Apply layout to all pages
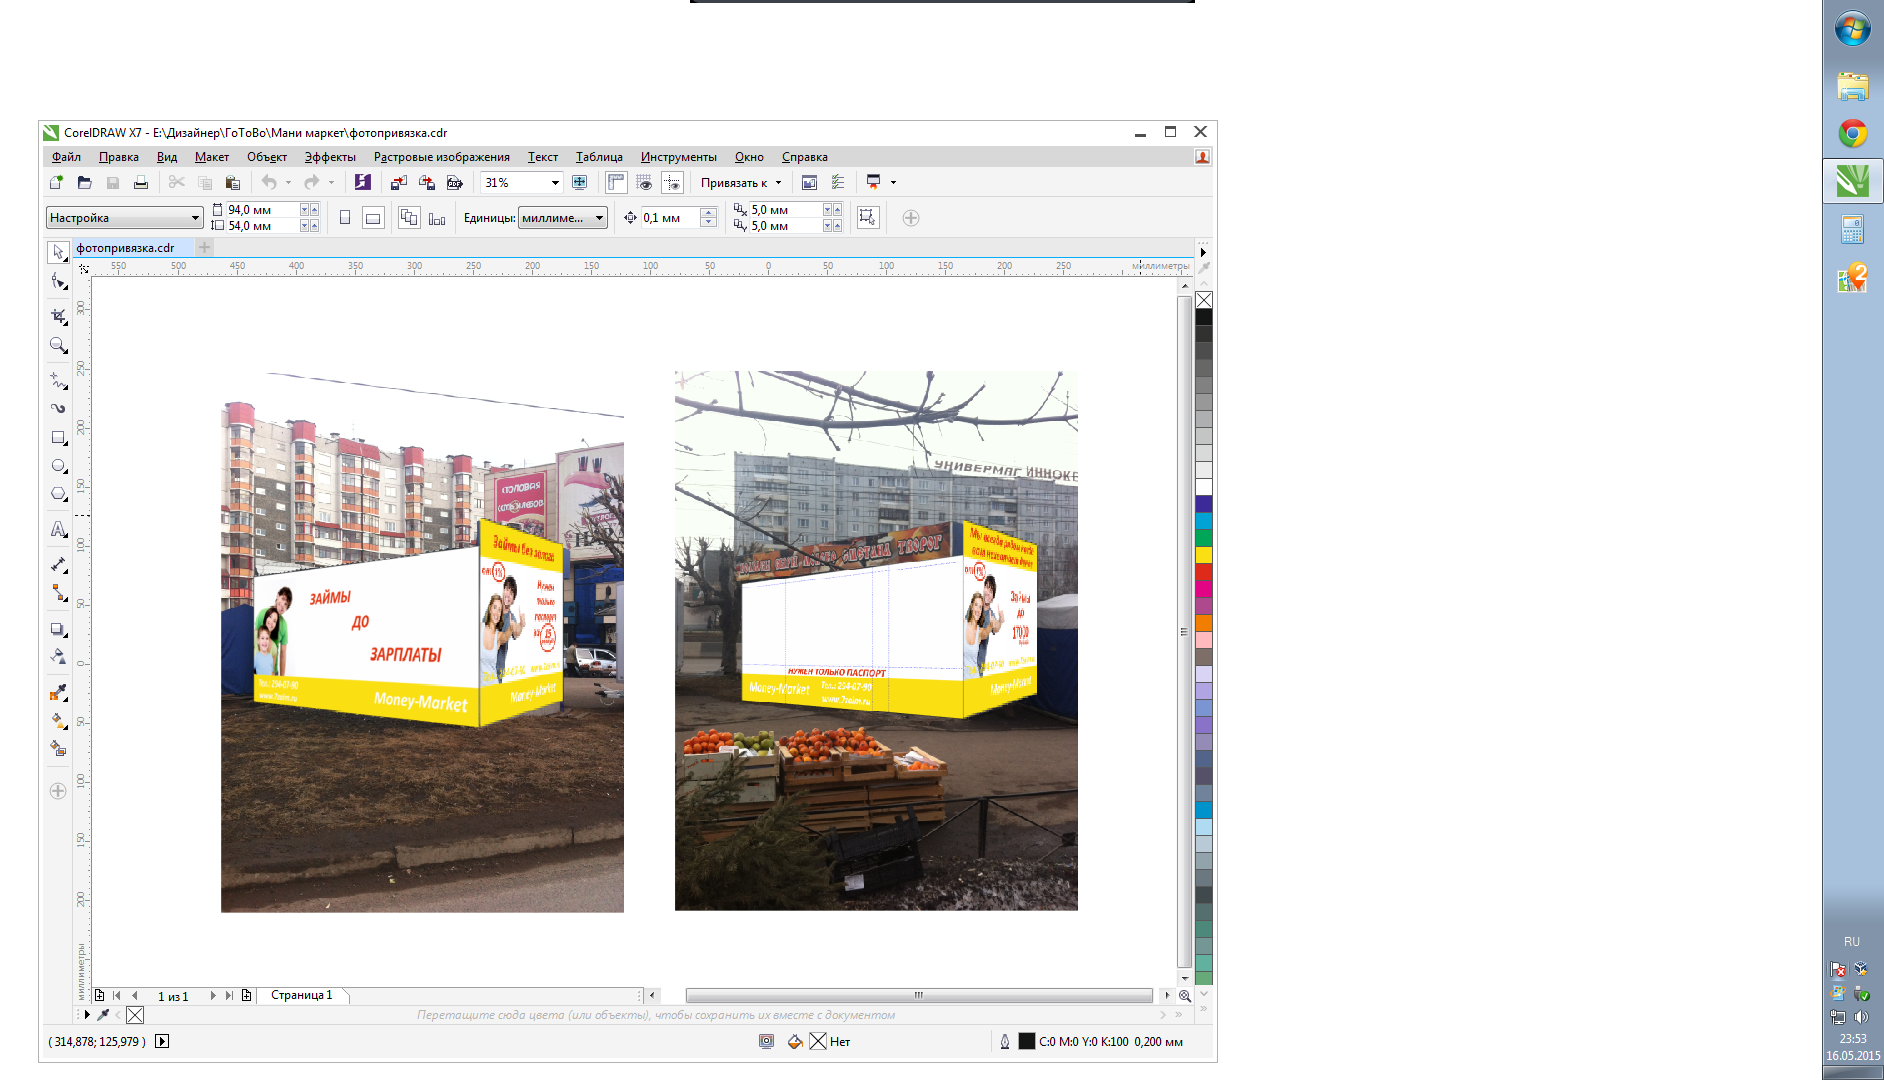 pyautogui.click(x=409, y=218)
